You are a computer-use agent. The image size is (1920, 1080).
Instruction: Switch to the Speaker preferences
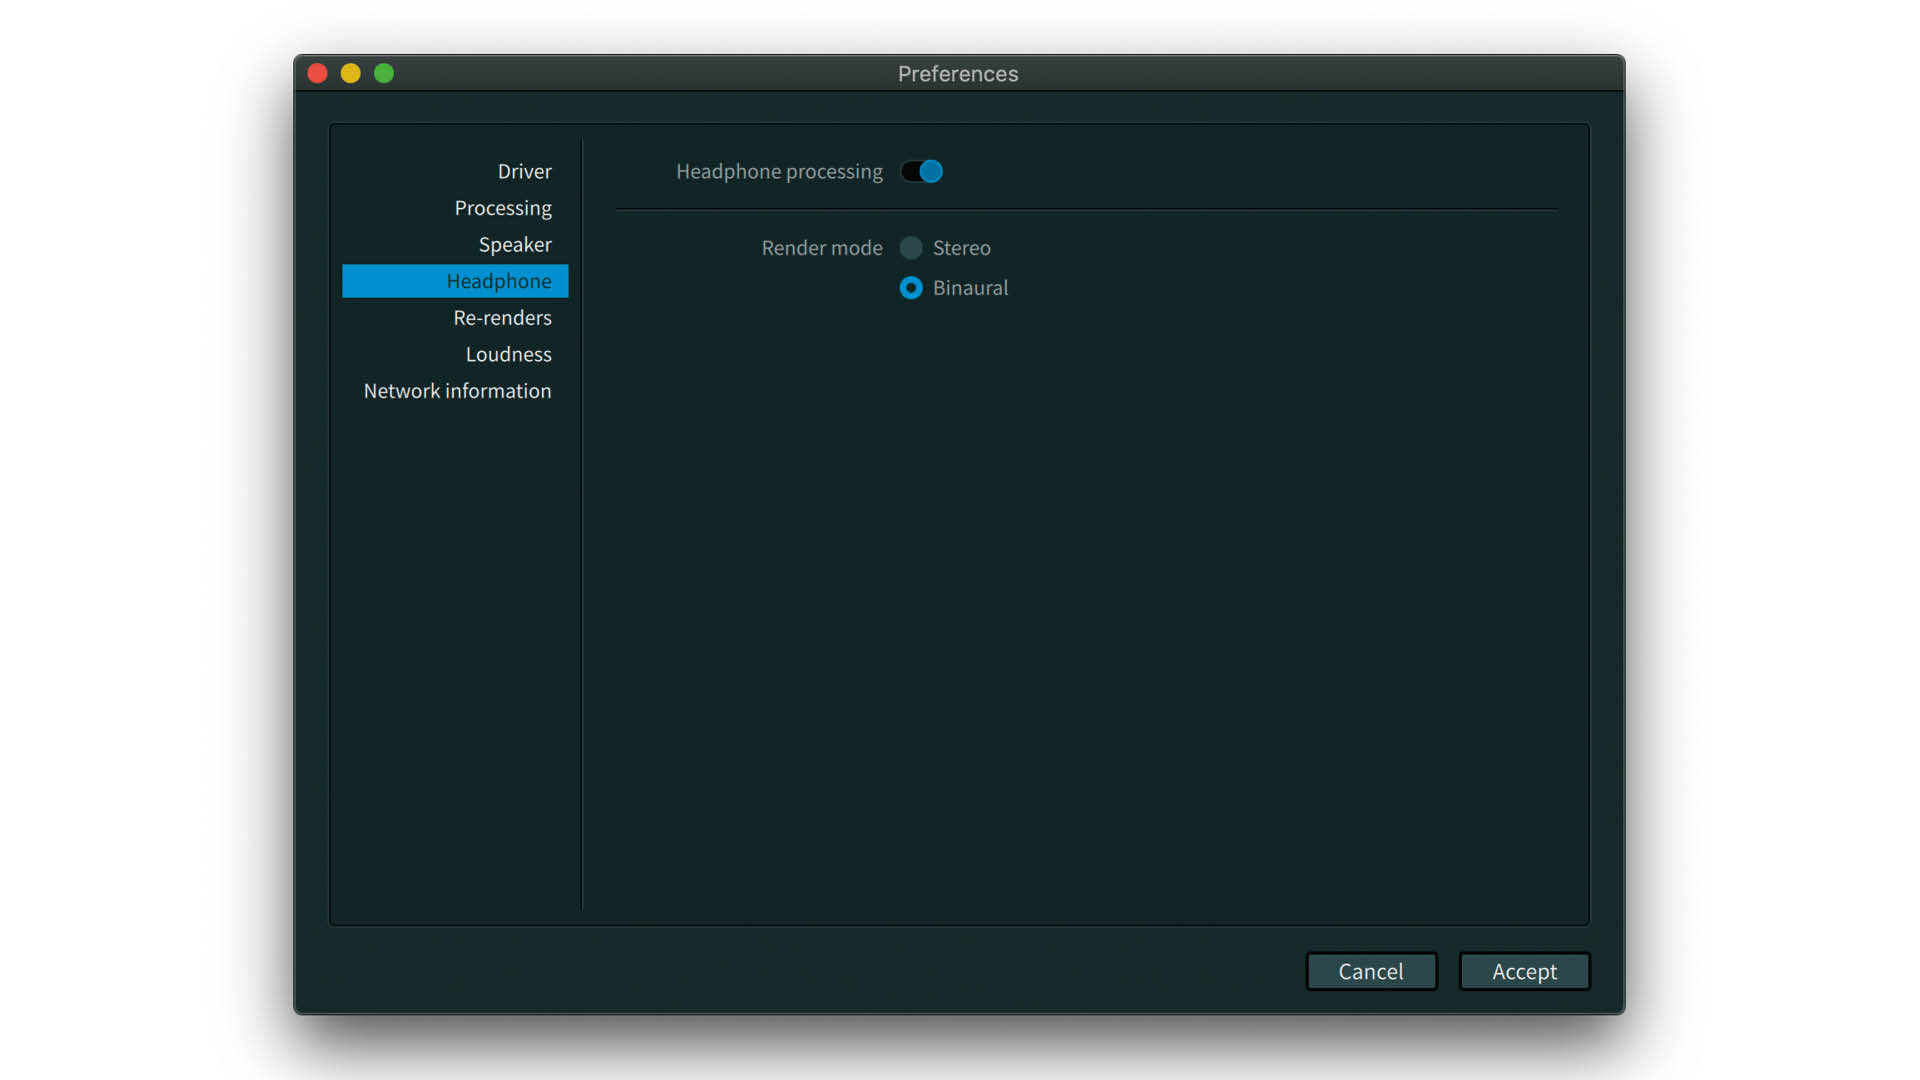click(x=515, y=245)
